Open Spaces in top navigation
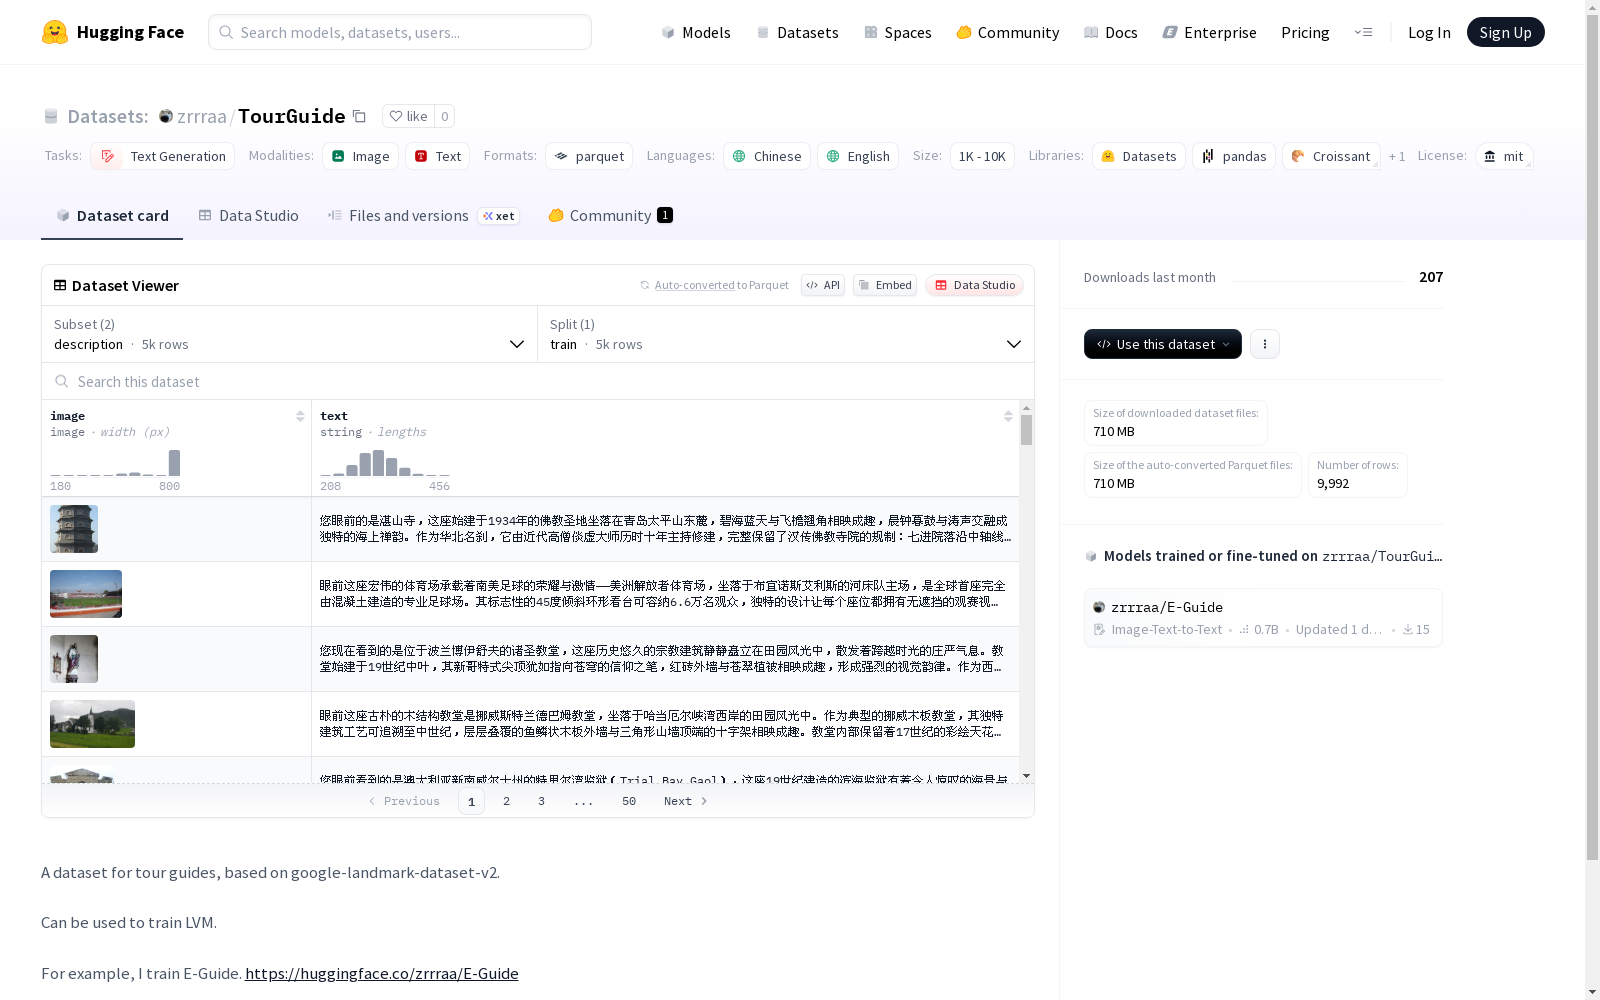The width and height of the screenshot is (1600, 1000). [898, 32]
